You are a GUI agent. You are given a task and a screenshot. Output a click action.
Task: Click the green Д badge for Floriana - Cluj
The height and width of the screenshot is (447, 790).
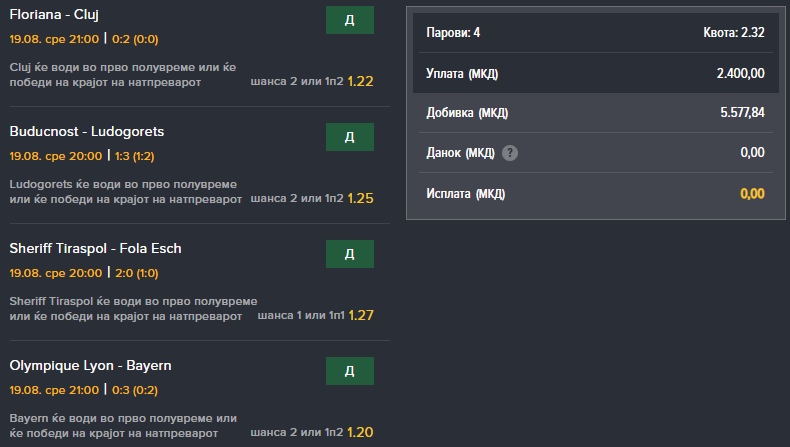pos(349,20)
